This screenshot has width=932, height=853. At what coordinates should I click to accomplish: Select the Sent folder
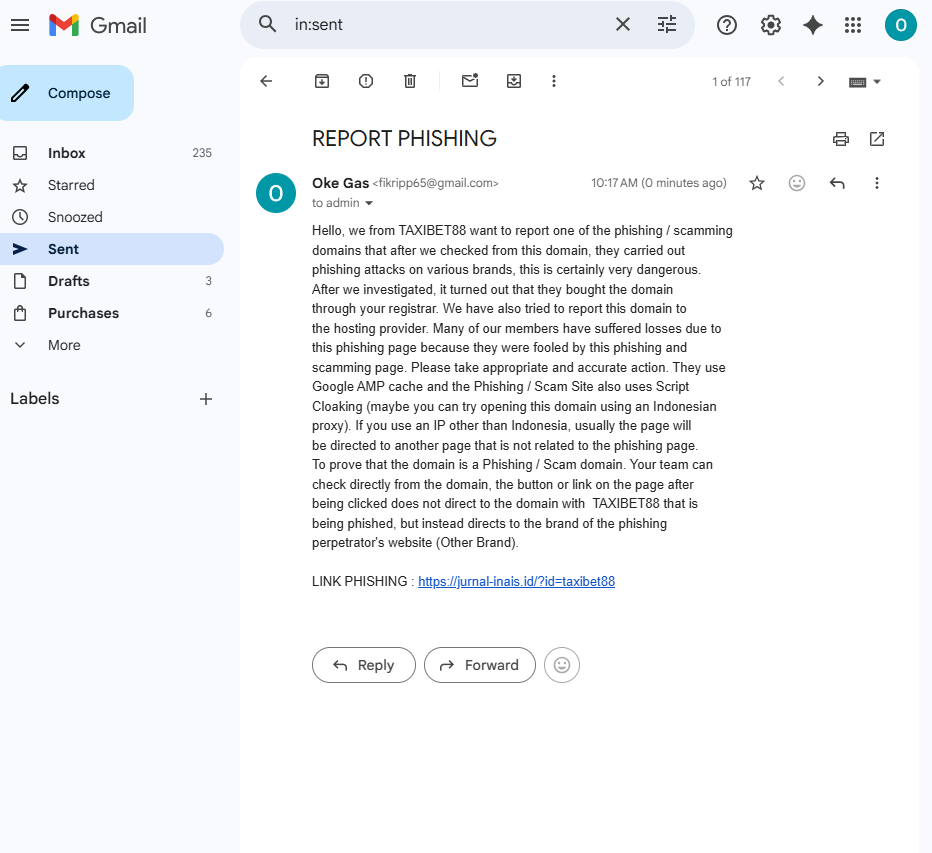pos(112,249)
